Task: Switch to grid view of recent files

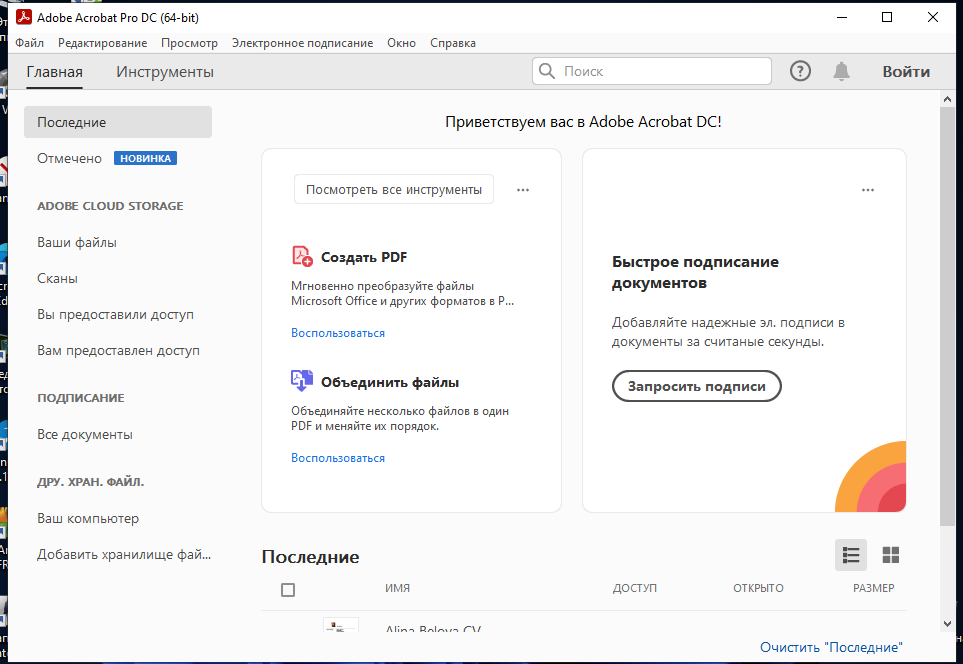Action: coord(890,555)
